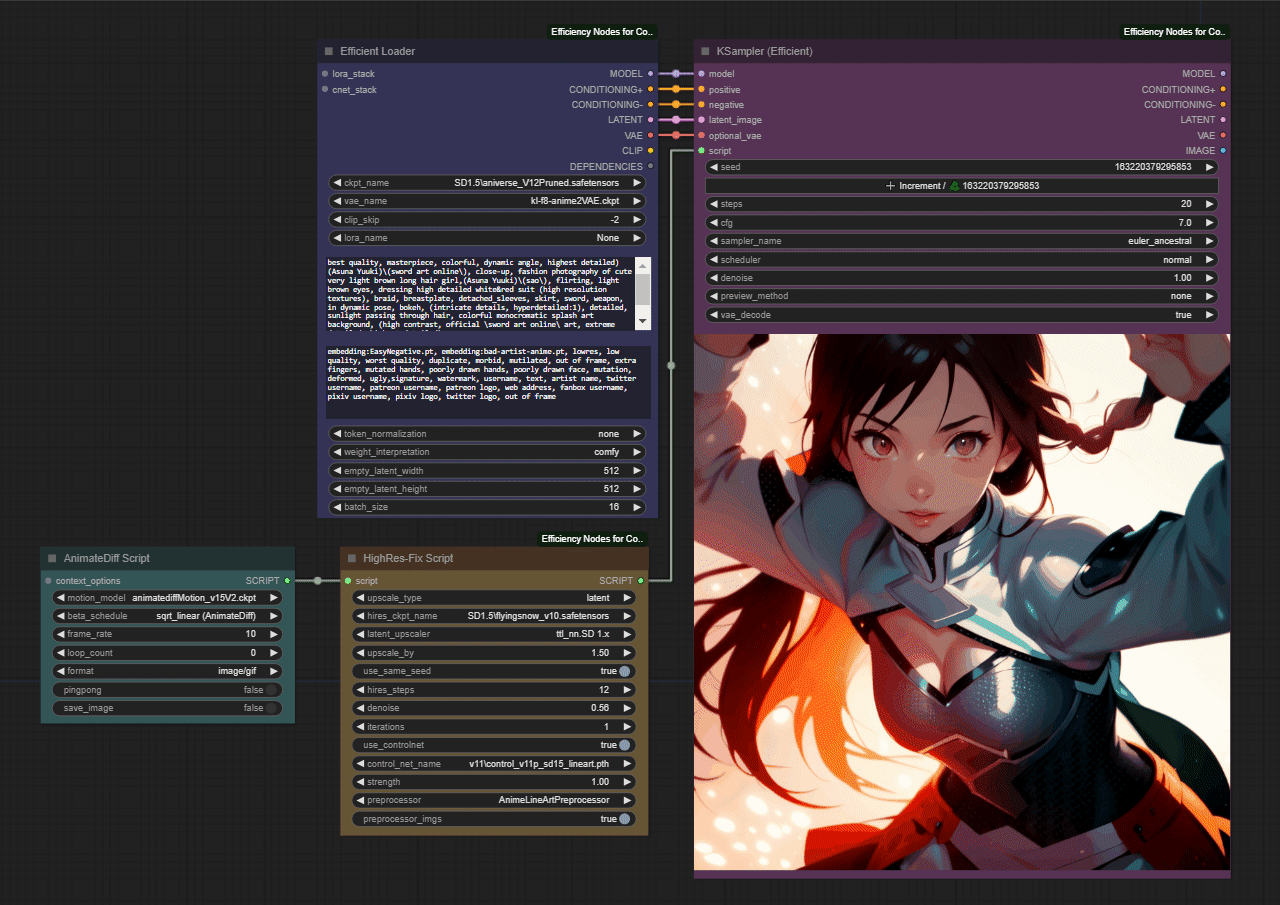Open the ckpt_name checkpoint dropdown
Viewport: 1280px width, 905px height.
tap(487, 183)
